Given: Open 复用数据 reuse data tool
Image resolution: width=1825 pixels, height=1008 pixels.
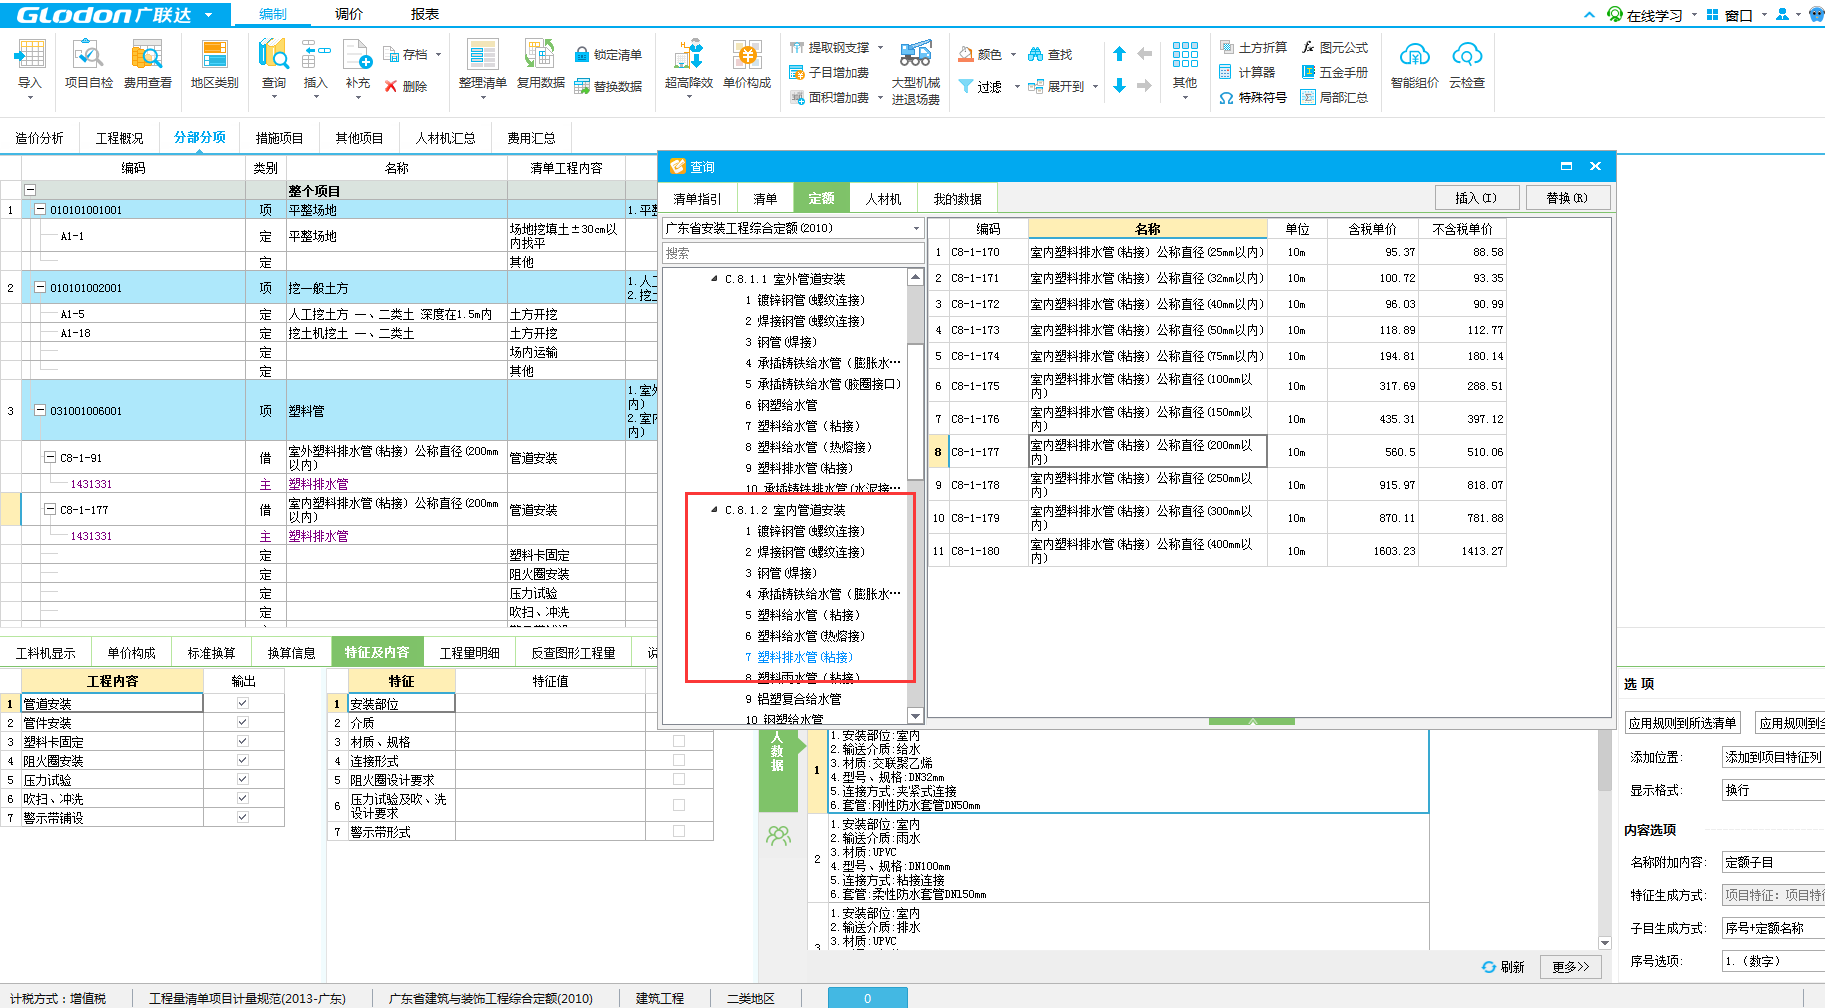Looking at the screenshot, I should coord(540,66).
